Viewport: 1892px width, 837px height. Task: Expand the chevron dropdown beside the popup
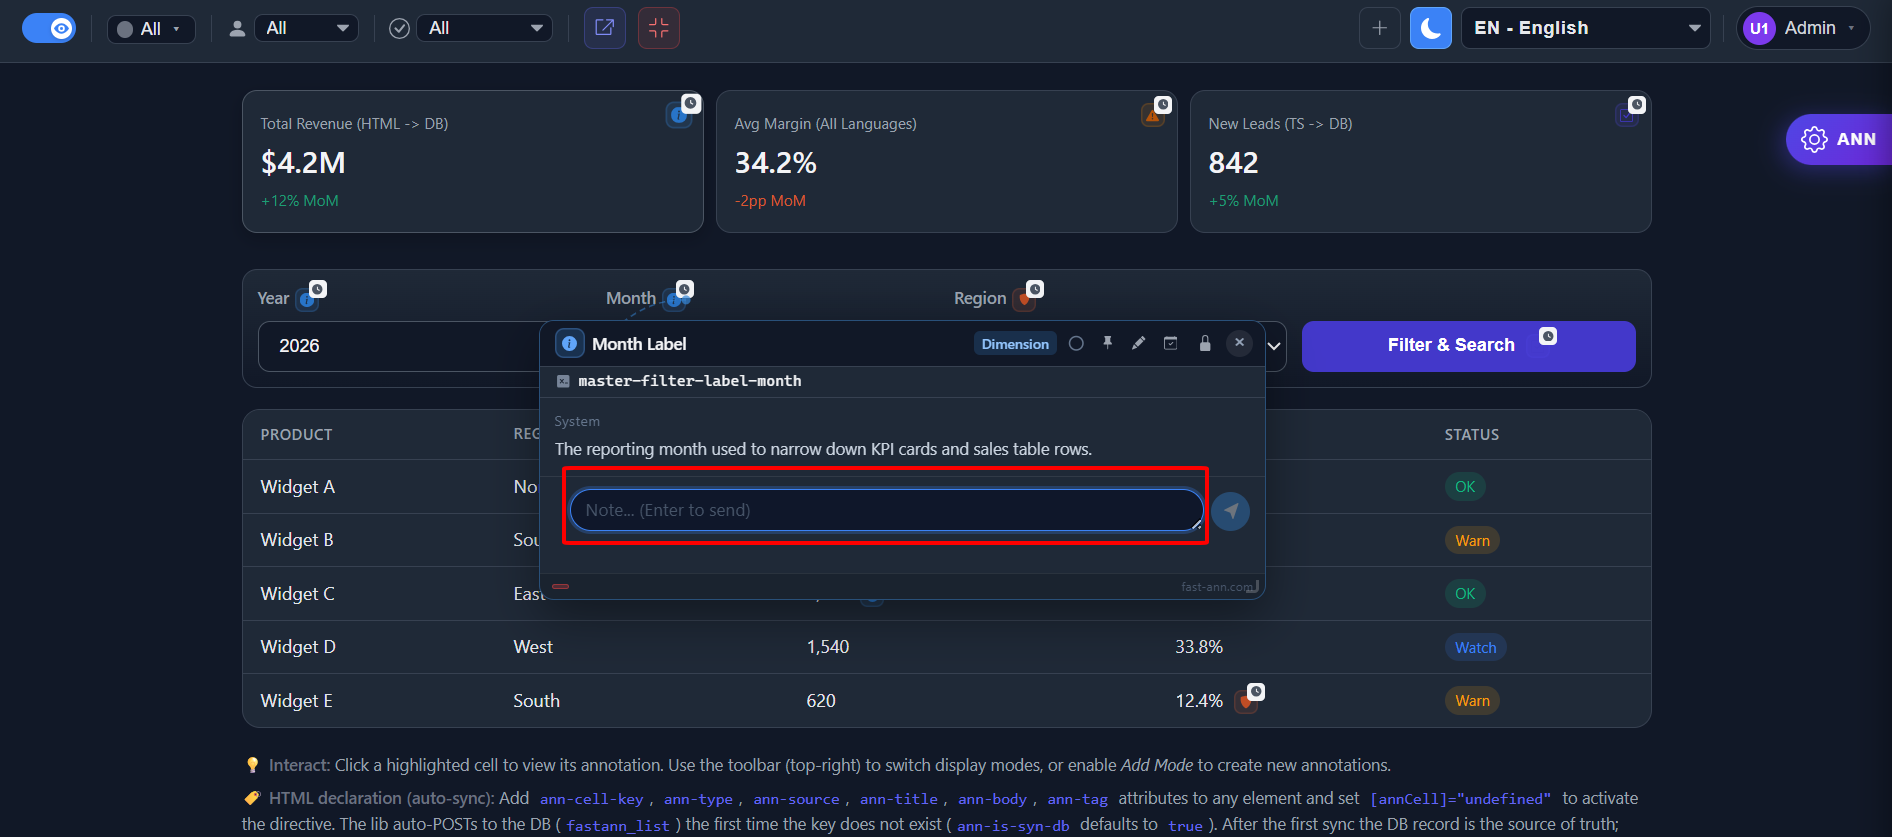pos(1274,346)
